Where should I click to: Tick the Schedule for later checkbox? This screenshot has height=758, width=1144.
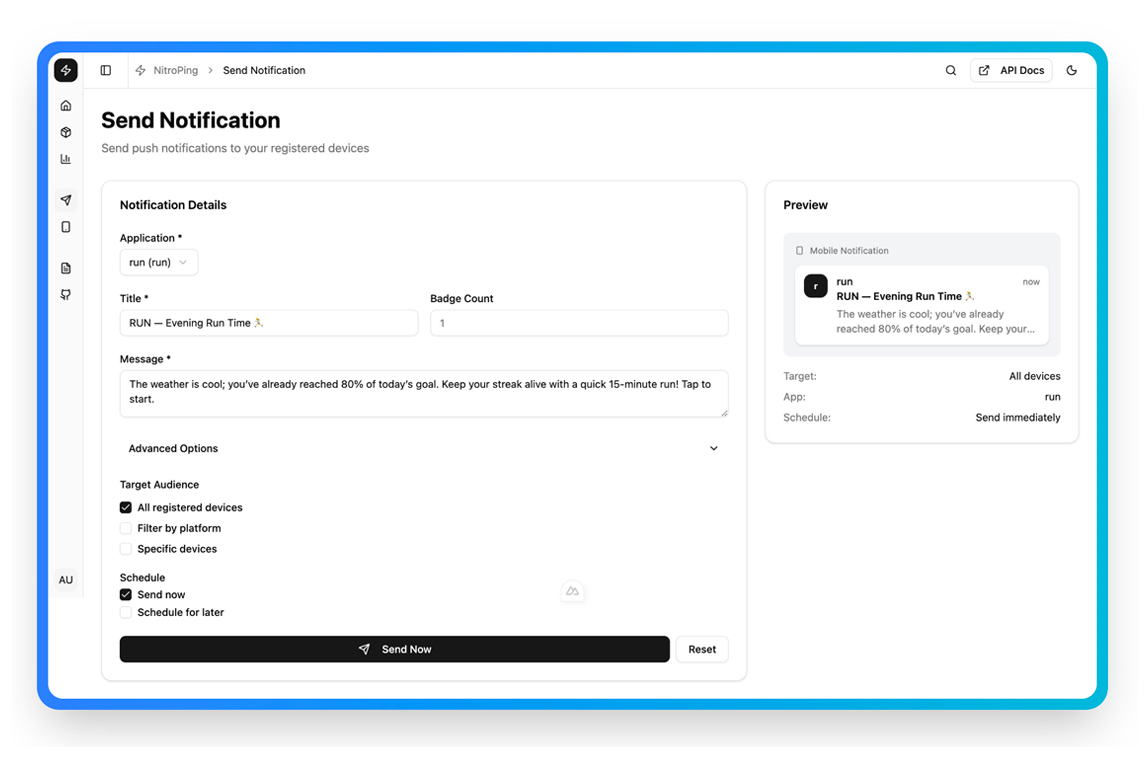(126, 612)
